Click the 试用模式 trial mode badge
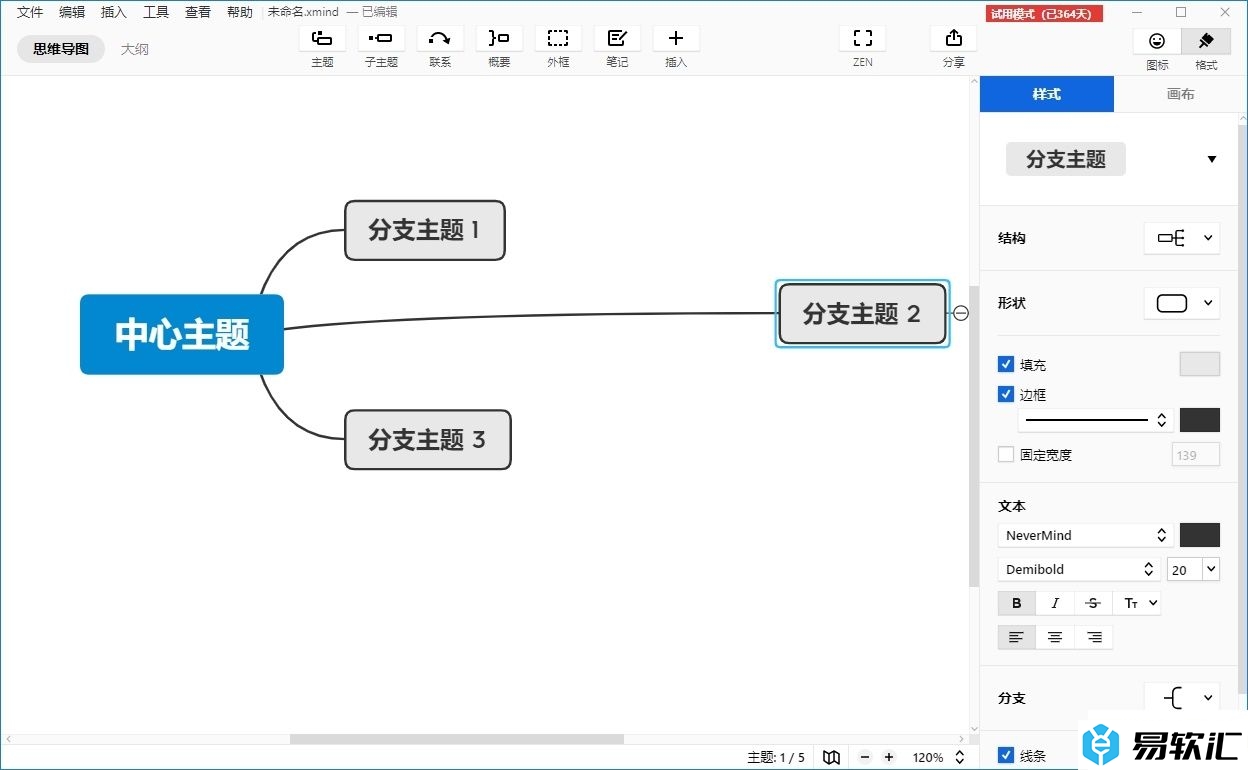This screenshot has height=770, width=1248. pyautogui.click(x=1044, y=13)
